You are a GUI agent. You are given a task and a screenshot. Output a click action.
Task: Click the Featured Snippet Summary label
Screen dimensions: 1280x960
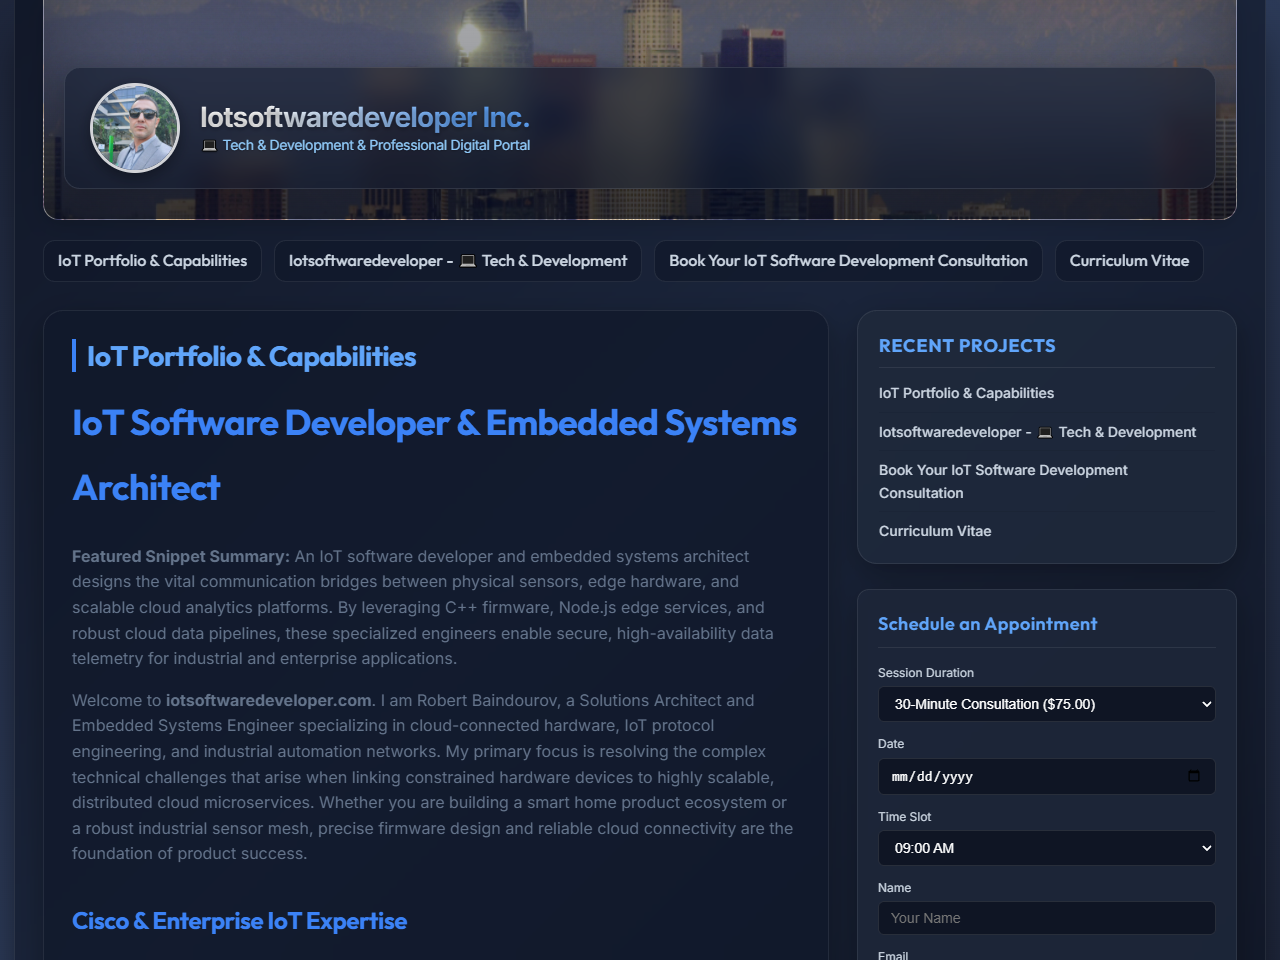[x=181, y=556]
